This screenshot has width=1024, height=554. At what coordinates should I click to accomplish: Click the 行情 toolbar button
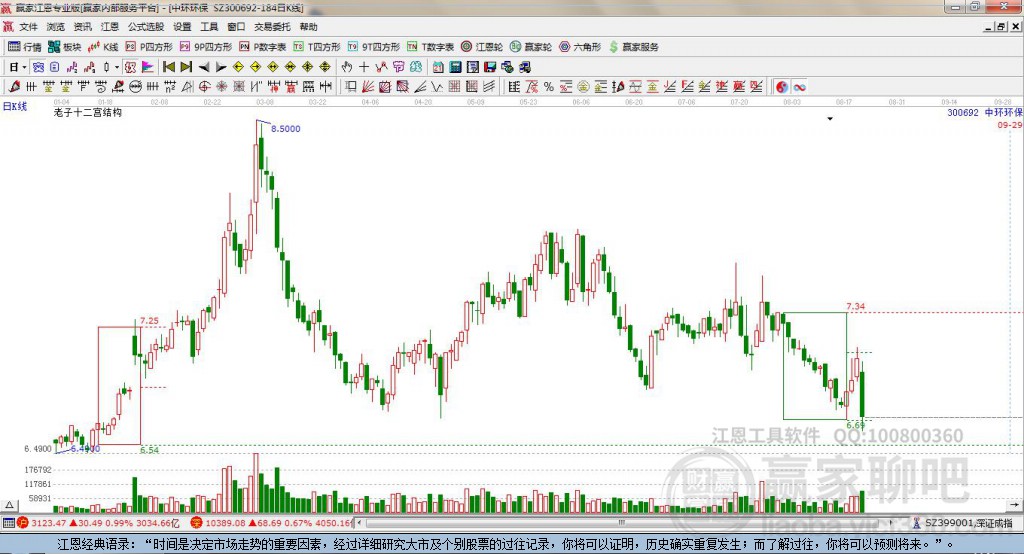tap(25, 47)
